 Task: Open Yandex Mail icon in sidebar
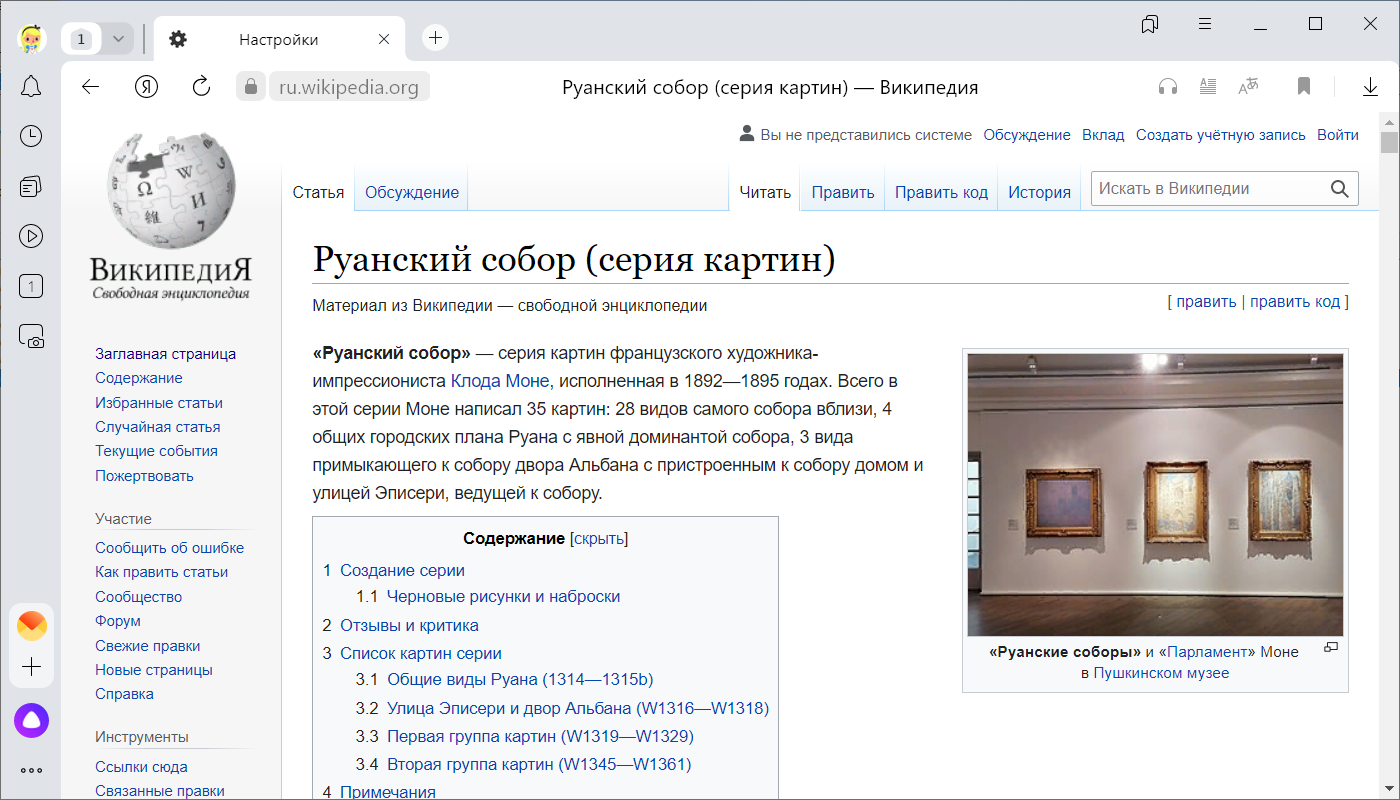31,626
